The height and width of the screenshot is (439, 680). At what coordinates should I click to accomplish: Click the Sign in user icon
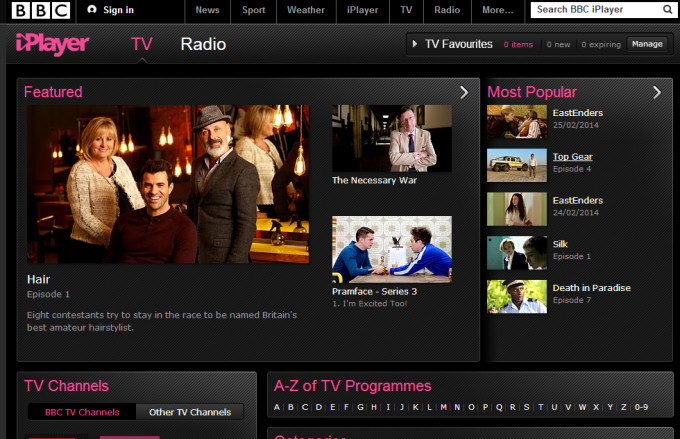[92, 10]
